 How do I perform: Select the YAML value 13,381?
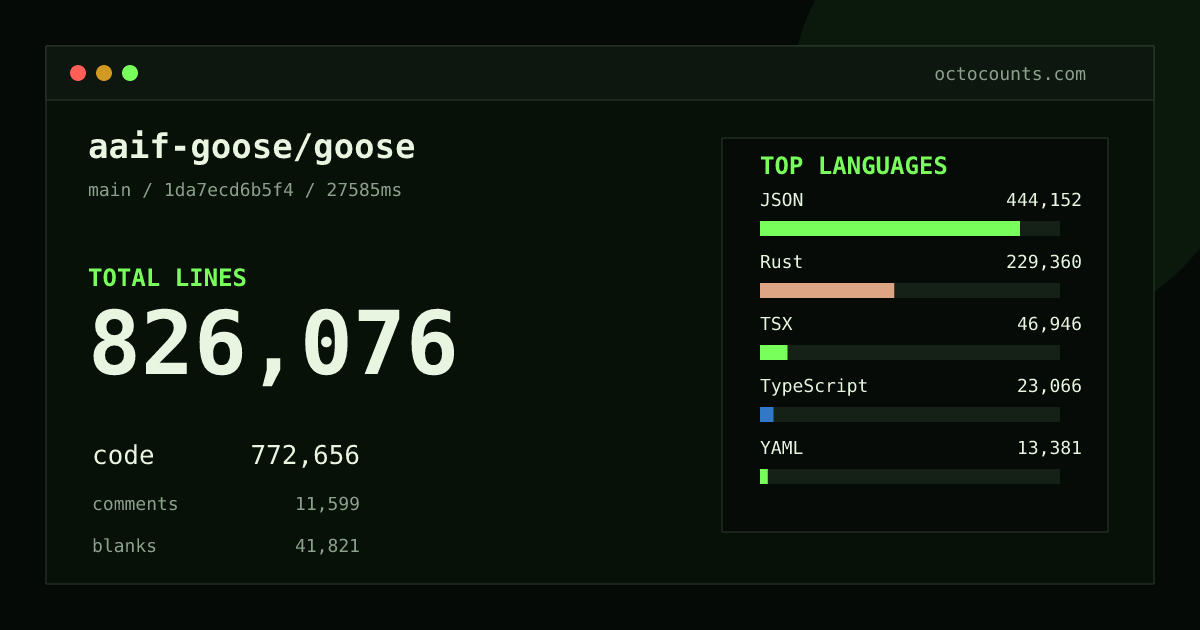(1049, 448)
